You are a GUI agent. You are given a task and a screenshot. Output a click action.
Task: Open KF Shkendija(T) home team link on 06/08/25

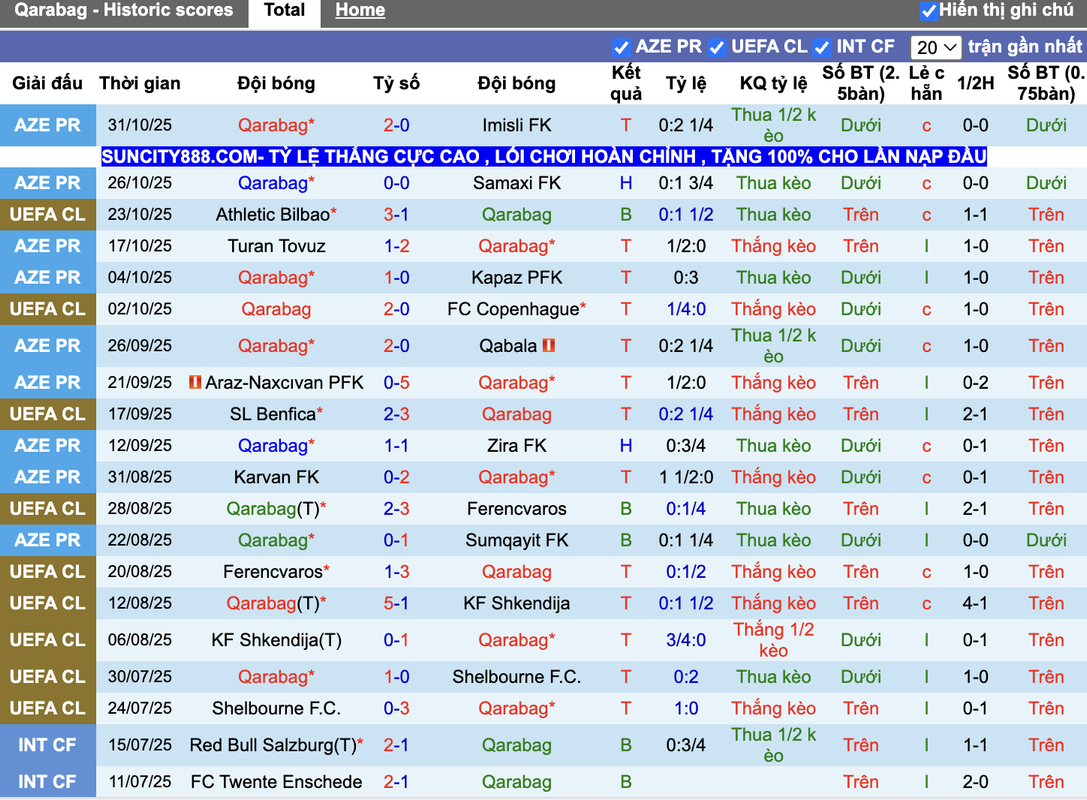277,640
